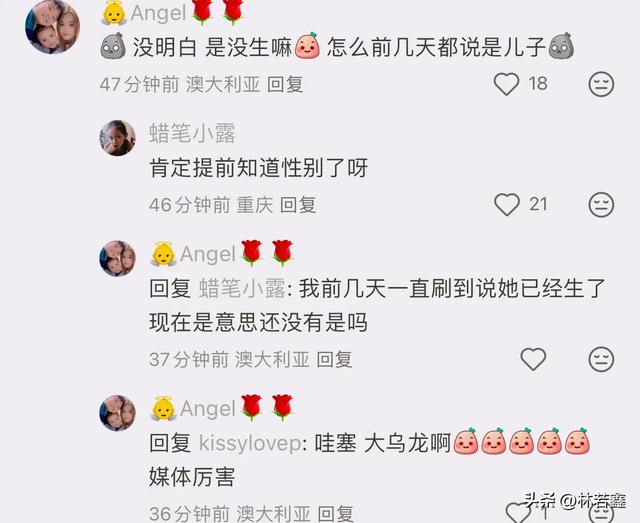Reply to Angel's 37-minute-old comment
Image resolution: width=640 pixels, height=523 pixels.
click(x=334, y=360)
